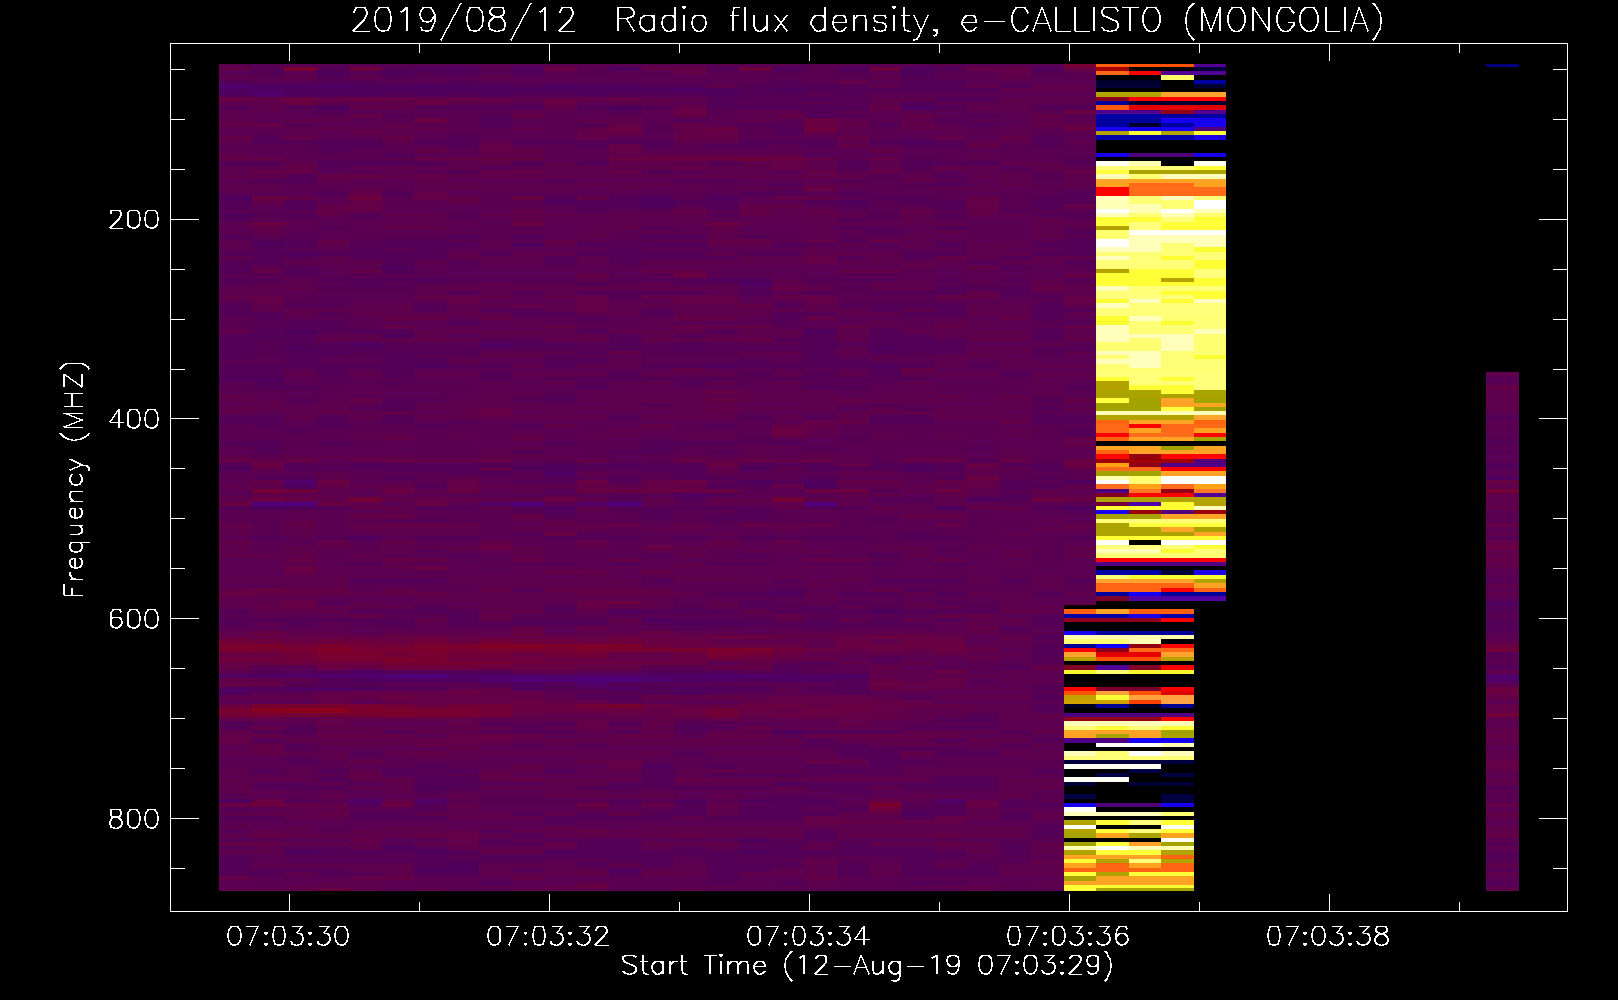Image resolution: width=1618 pixels, height=1000 pixels.
Task: Click the plot title '2019/08/12 Radio flux density'
Action: (x=866, y=20)
